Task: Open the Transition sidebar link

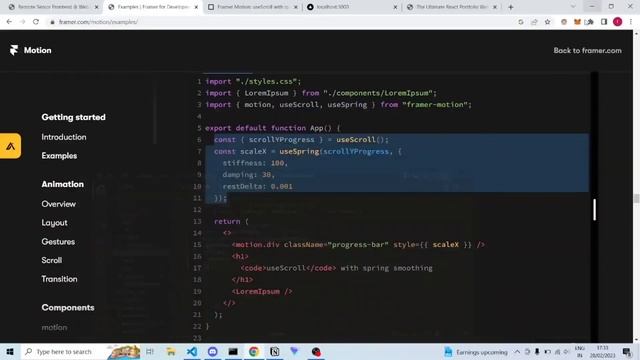Action: pos(59,279)
